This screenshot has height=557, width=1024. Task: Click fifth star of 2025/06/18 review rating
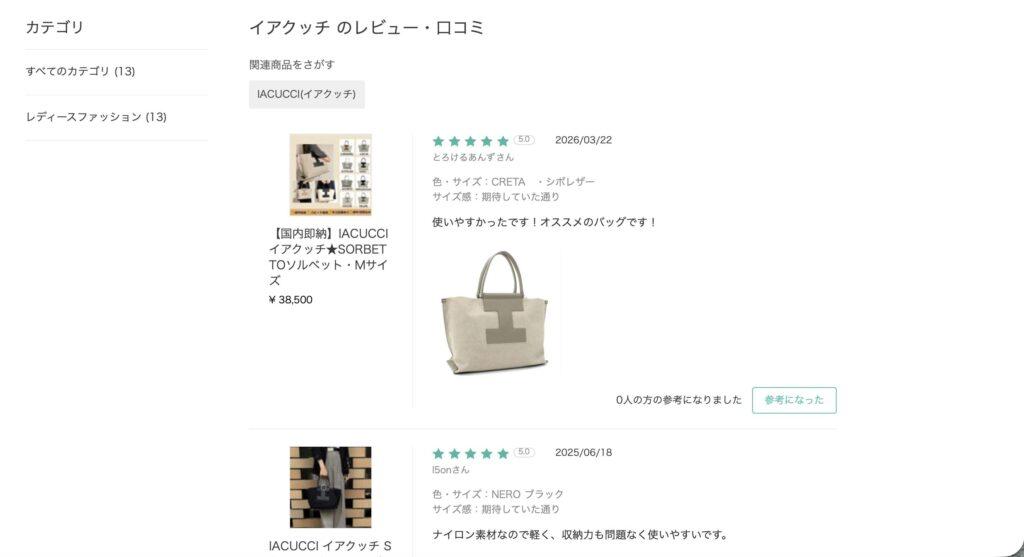click(502, 454)
